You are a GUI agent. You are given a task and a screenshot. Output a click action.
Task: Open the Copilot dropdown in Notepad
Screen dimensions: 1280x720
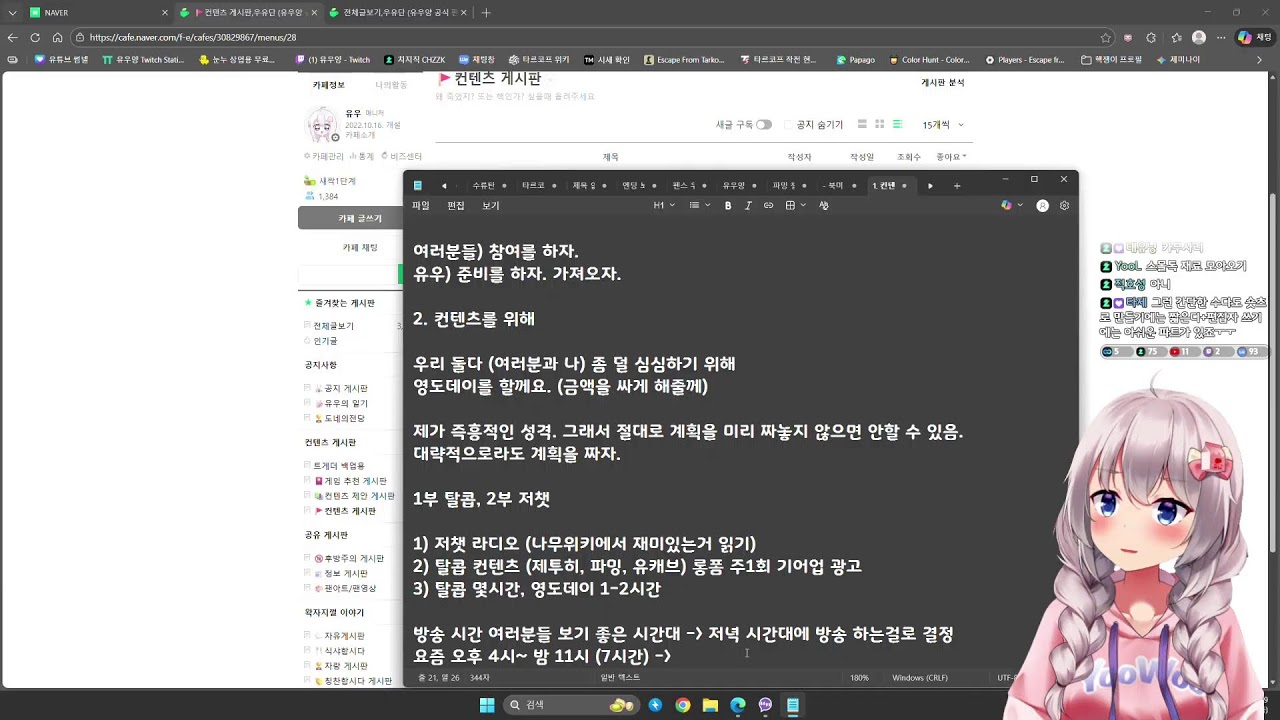tap(1012, 205)
